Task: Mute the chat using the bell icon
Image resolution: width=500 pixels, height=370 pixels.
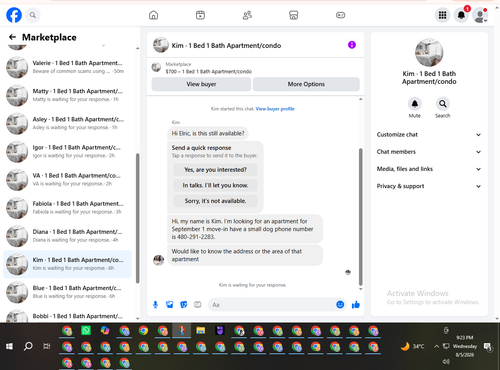Action: point(415,104)
